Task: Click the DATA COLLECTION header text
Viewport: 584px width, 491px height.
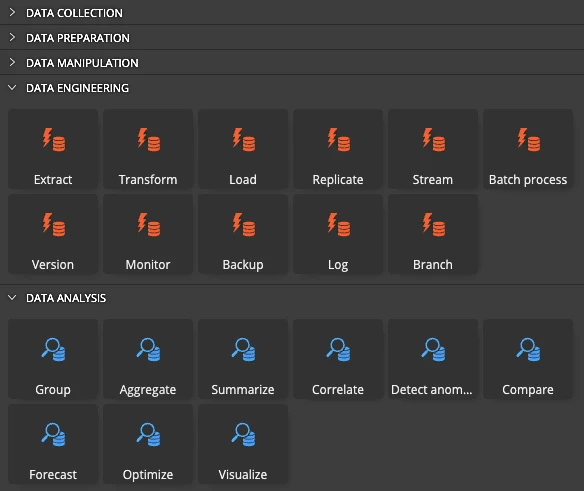Action: (x=74, y=13)
